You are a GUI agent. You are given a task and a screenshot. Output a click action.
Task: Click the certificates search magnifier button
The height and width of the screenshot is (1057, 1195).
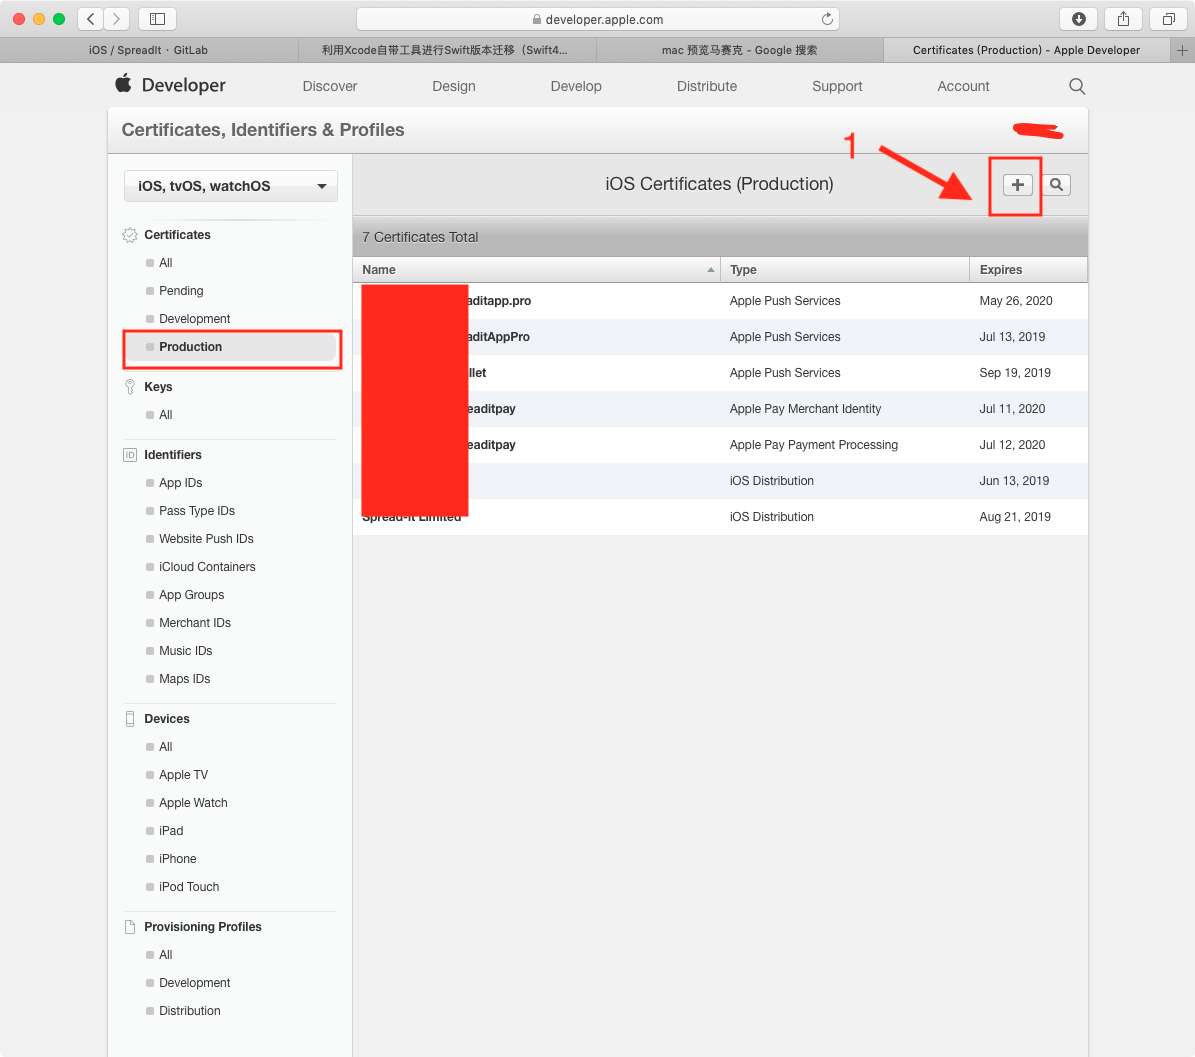[1056, 185]
